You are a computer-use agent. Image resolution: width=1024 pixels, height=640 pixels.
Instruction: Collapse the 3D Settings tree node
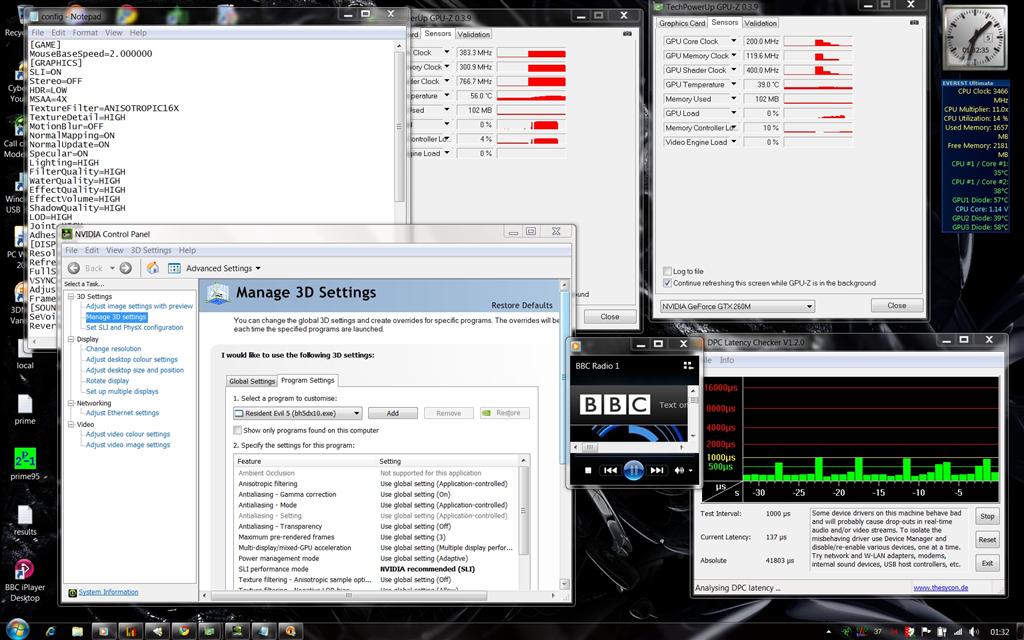tap(71, 296)
